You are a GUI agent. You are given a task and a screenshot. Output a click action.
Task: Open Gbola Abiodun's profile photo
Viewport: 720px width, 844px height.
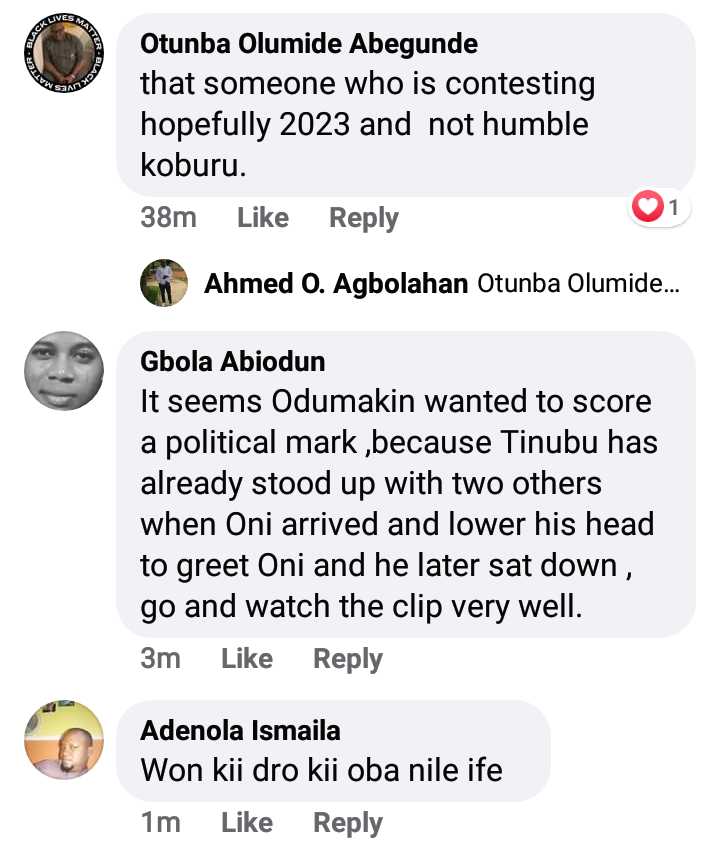pyautogui.click(x=63, y=370)
